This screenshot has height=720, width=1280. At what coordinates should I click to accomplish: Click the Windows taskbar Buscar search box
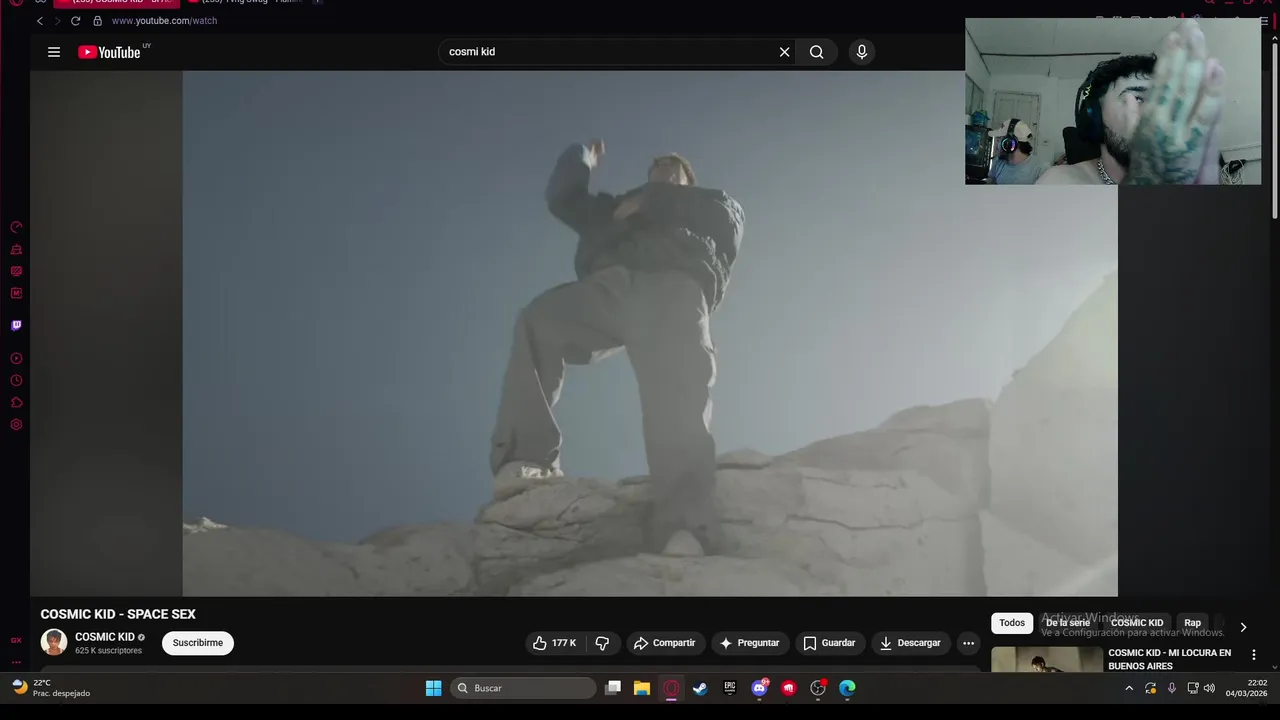523,688
